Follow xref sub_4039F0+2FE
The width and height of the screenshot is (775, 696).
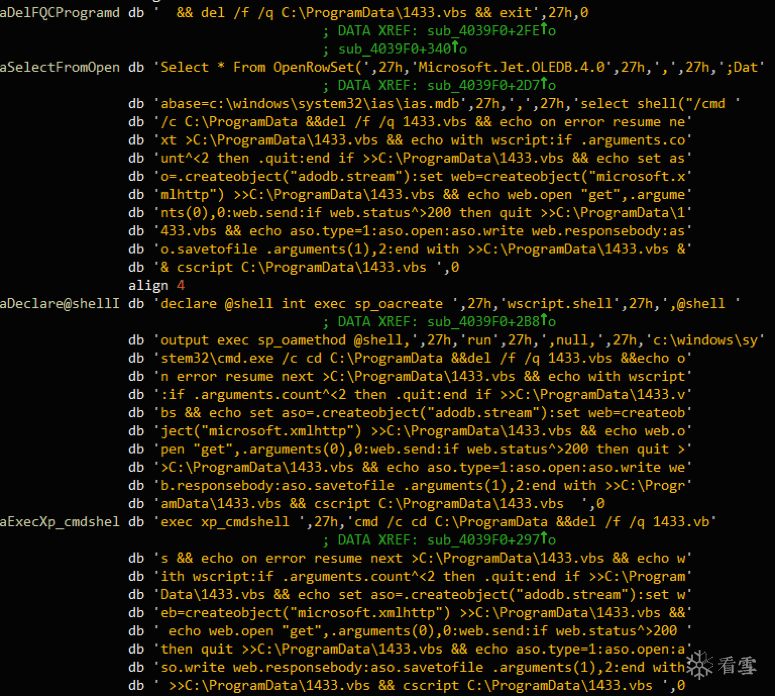point(491,31)
